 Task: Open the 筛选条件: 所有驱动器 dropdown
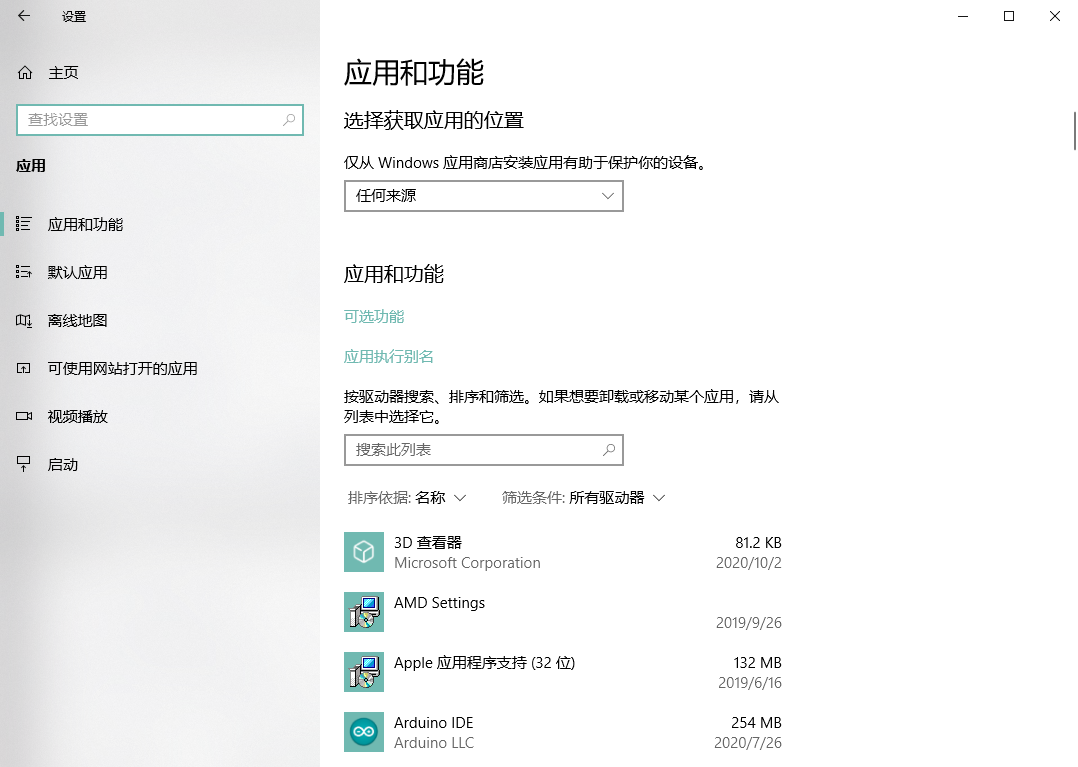[x=583, y=498]
